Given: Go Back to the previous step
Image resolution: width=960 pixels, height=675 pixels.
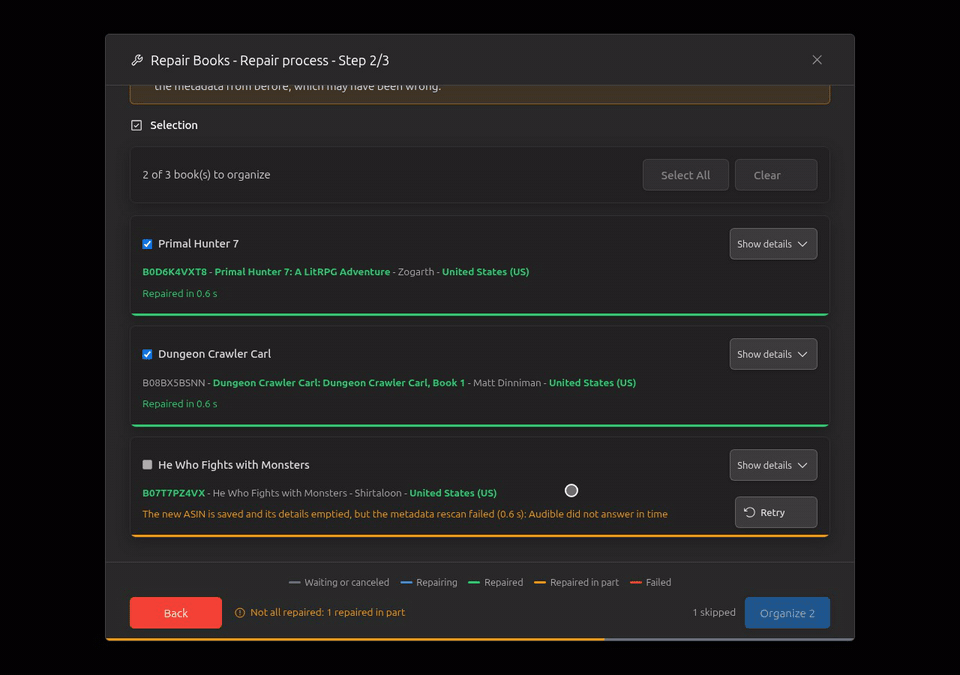Looking at the screenshot, I should (x=176, y=613).
